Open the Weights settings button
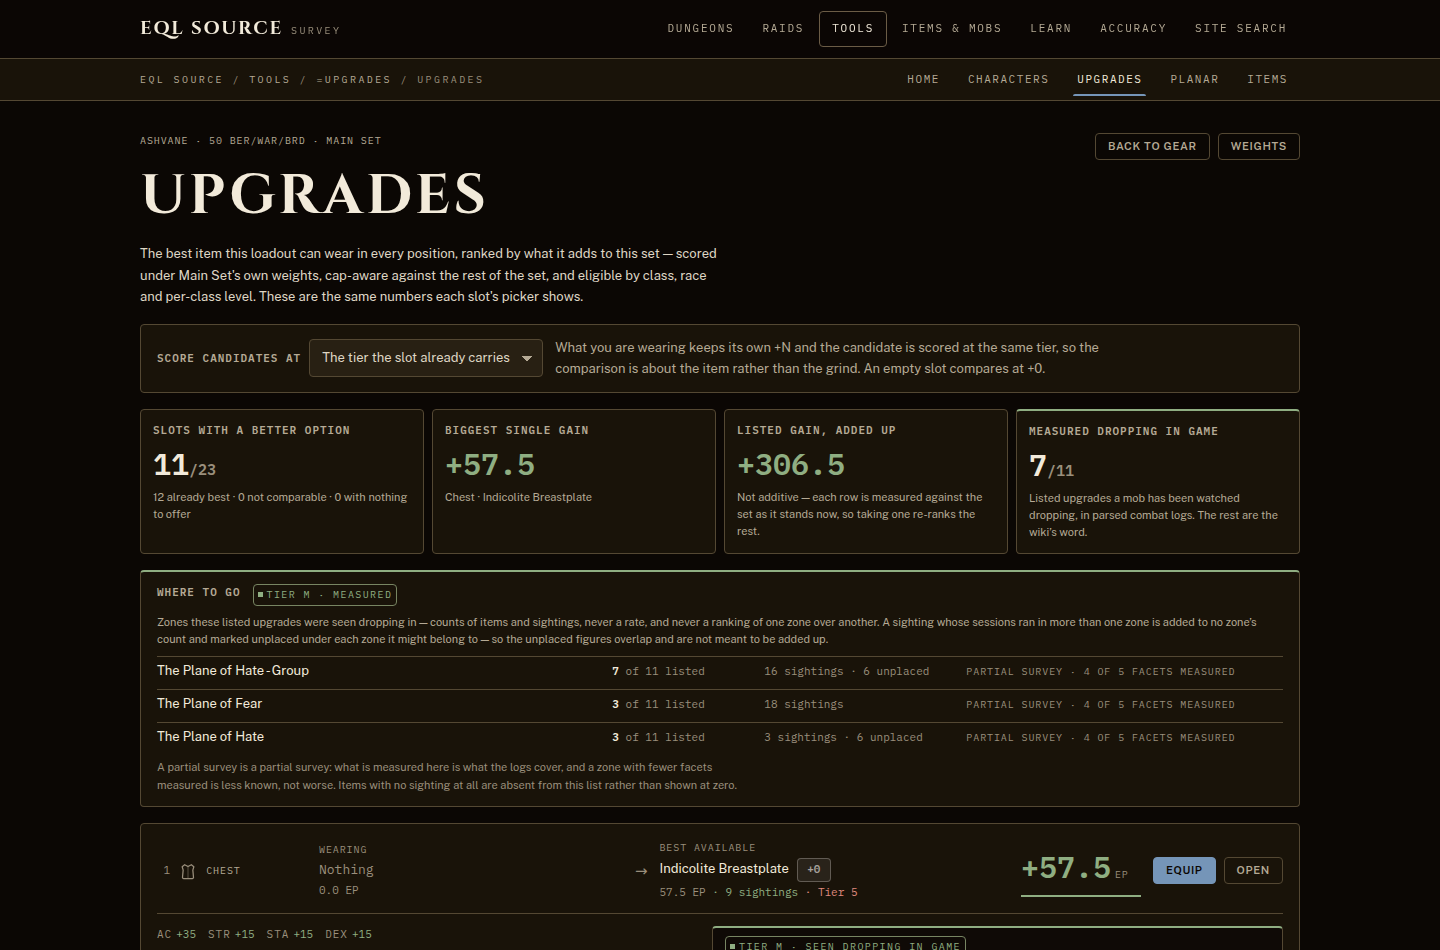 1258,146
